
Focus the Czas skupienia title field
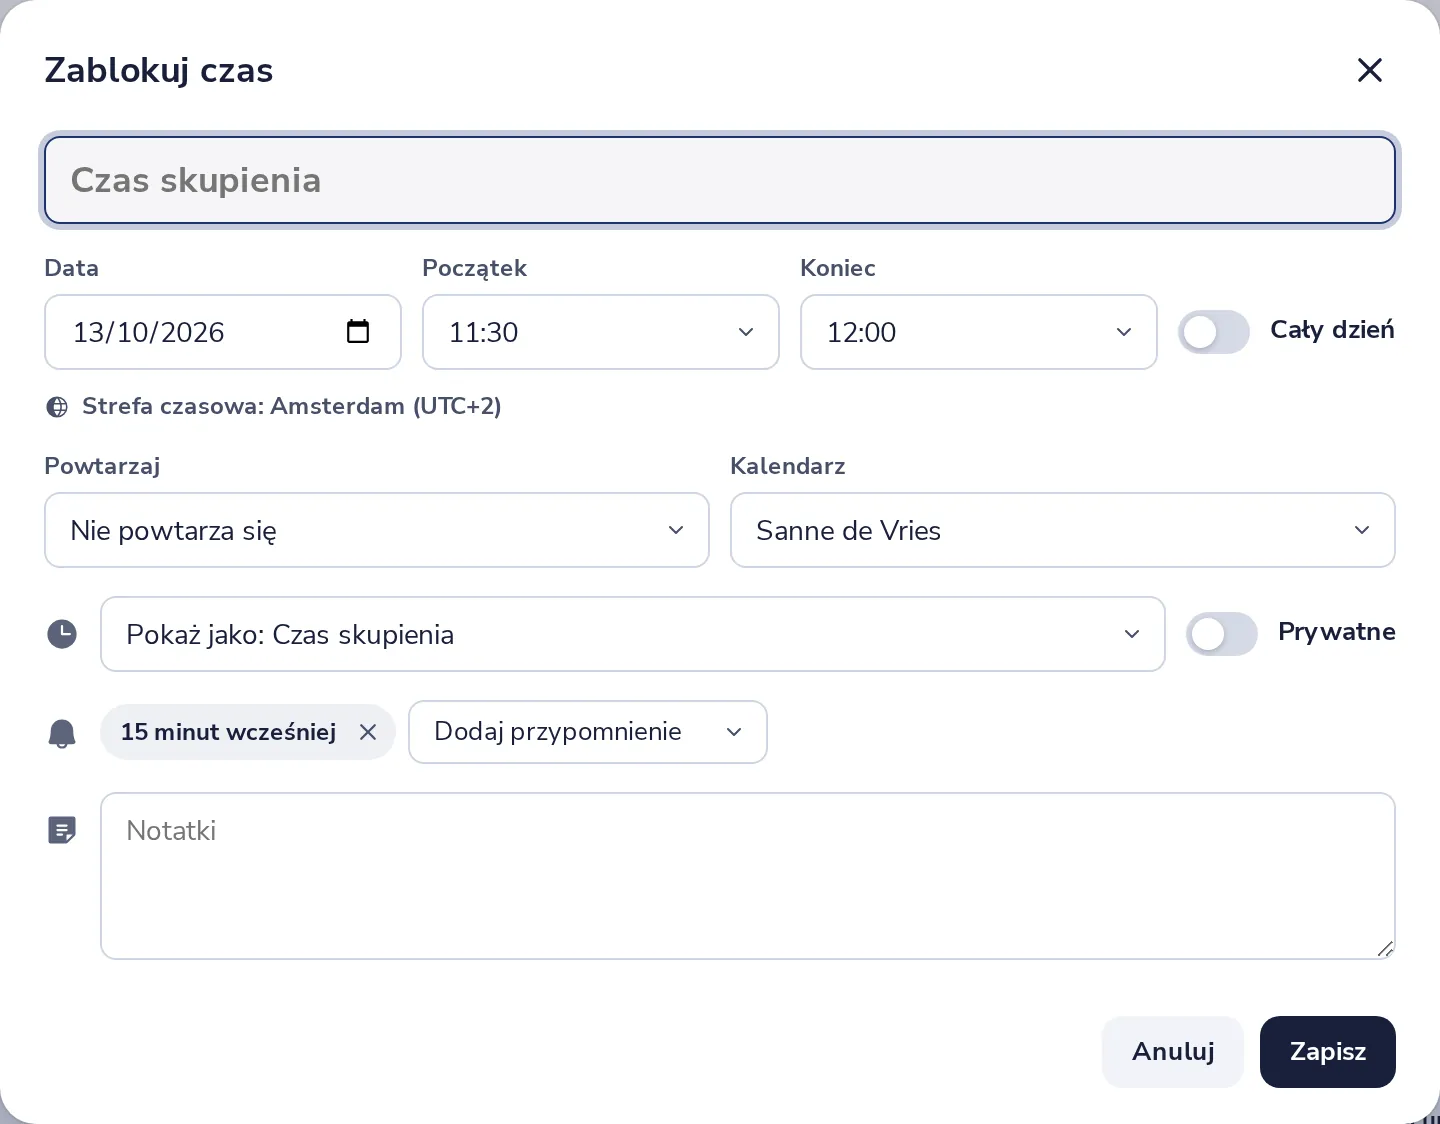(x=720, y=180)
